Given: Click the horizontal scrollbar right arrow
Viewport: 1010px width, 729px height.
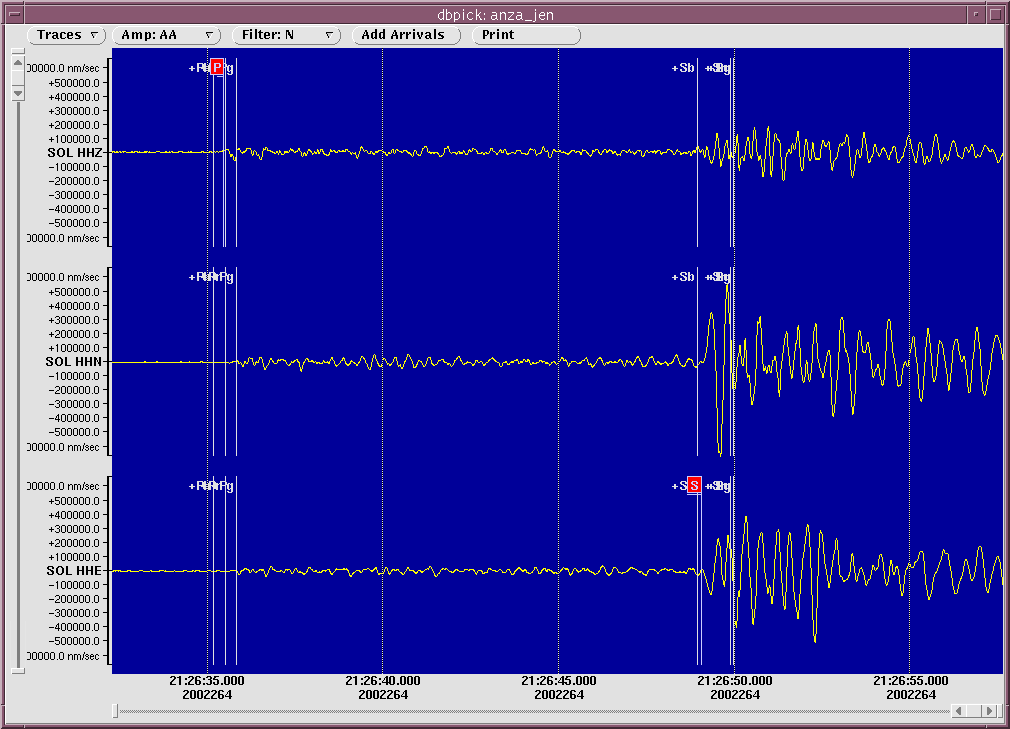Looking at the screenshot, I should [x=990, y=711].
